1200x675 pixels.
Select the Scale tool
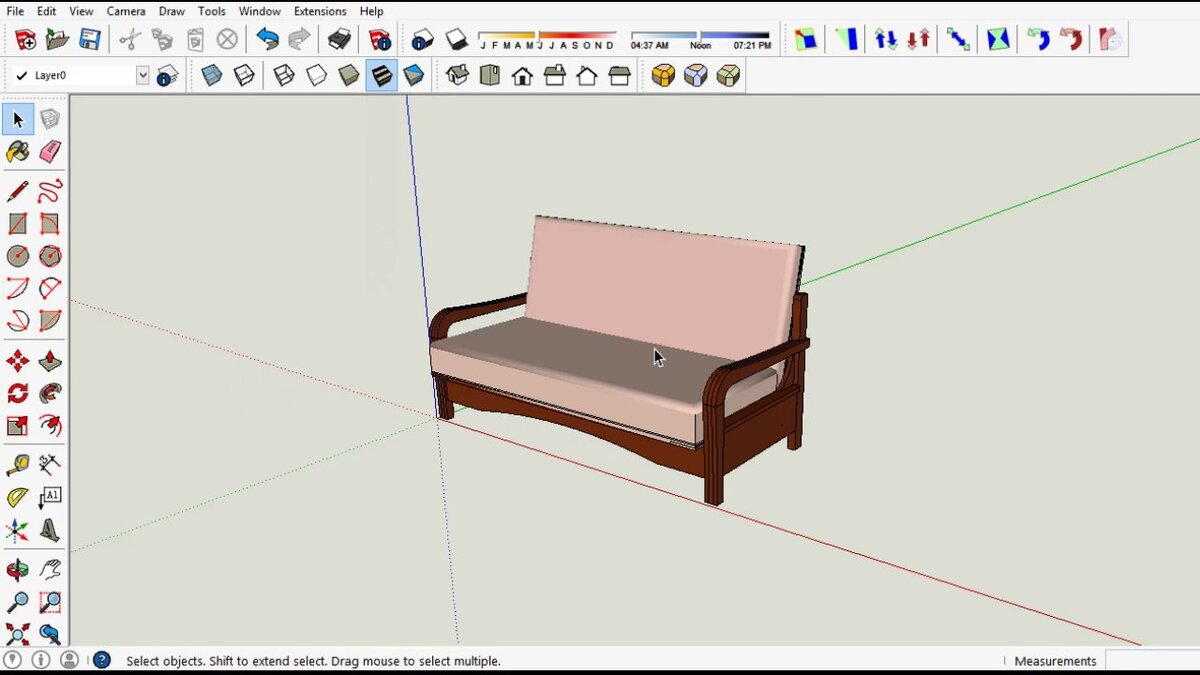tap(17, 426)
